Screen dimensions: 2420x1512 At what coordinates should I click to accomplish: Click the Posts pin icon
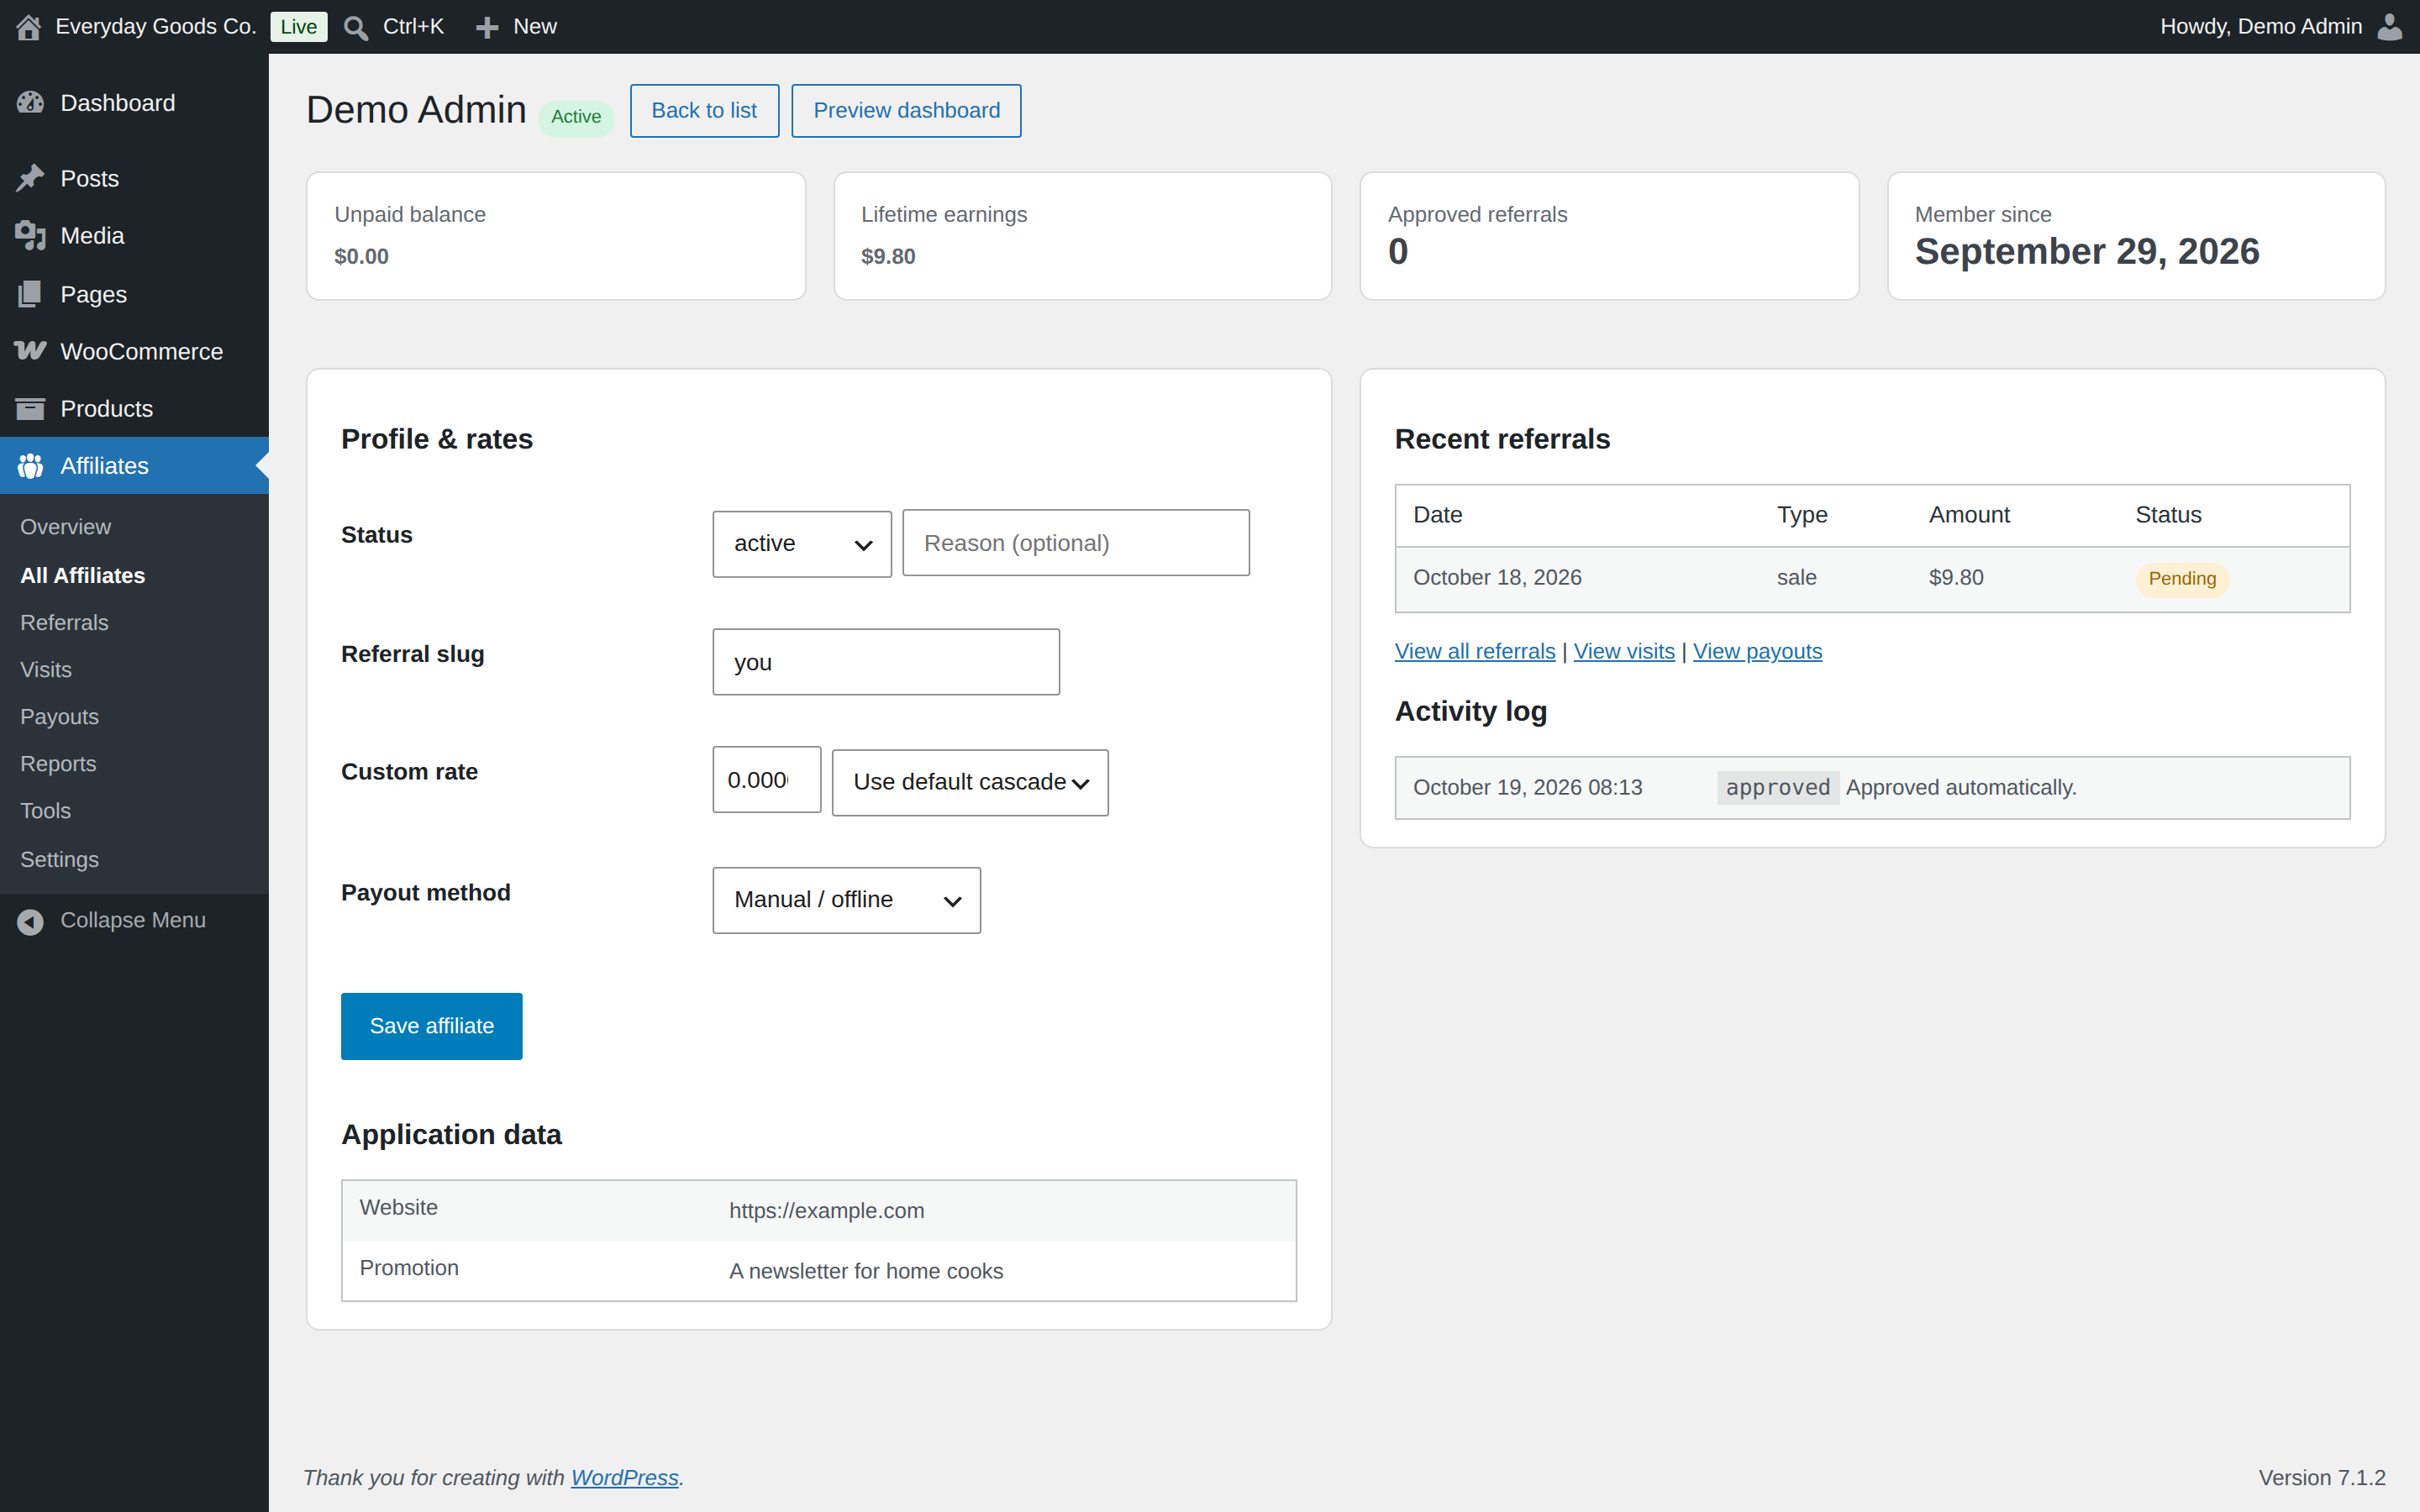[30, 179]
